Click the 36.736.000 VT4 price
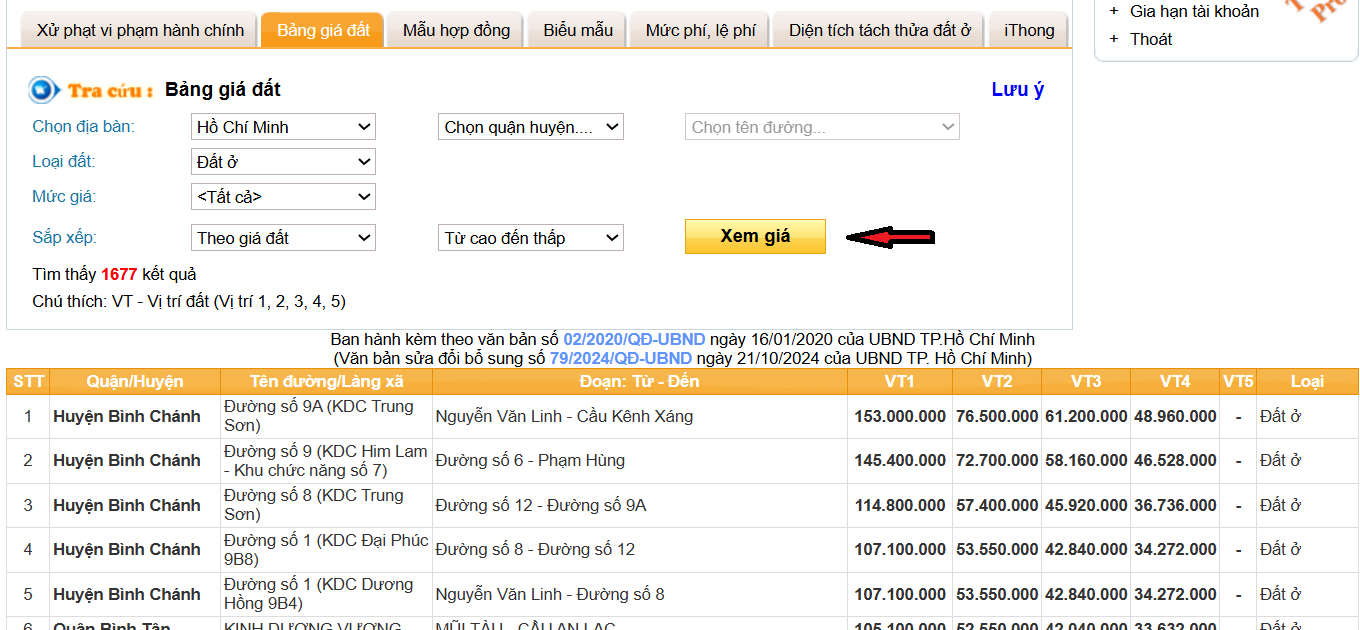Screen dimensions: 1360x630 coord(1176,505)
